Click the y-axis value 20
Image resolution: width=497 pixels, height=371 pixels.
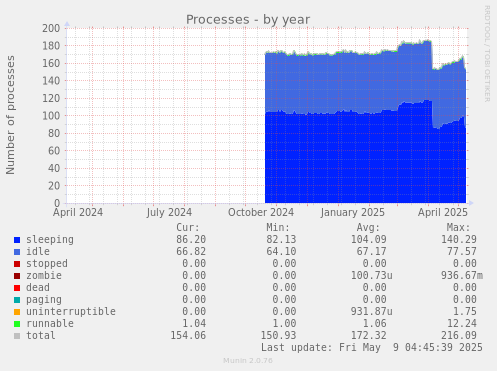click(54, 186)
